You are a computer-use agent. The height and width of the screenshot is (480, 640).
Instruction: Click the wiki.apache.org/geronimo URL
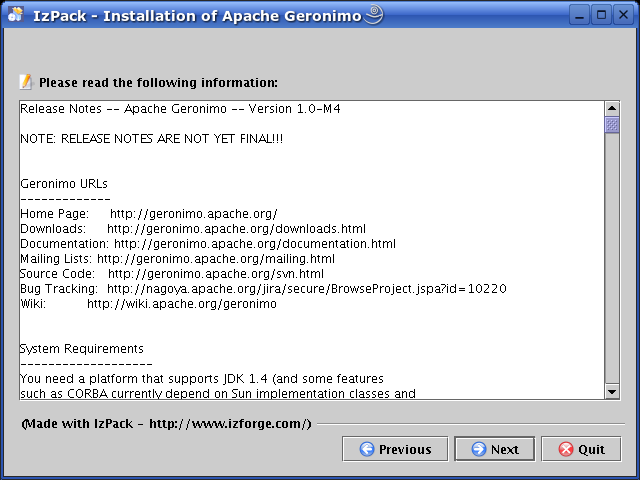tap(181, 304)
